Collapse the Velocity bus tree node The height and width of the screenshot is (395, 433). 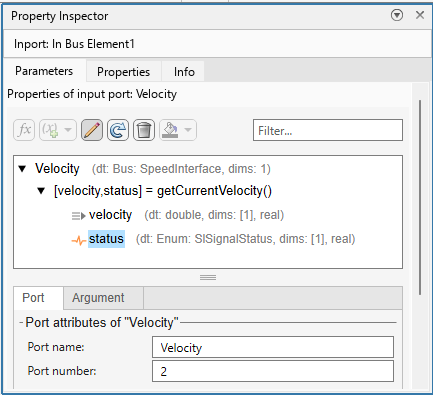[22, 169]
